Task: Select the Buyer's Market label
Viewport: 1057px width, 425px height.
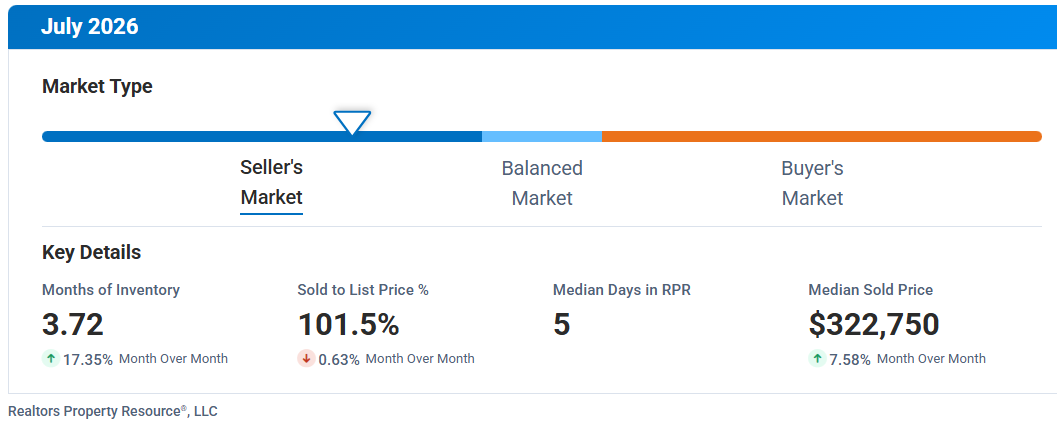Action: pyautogui.click(x=812, y=183)
